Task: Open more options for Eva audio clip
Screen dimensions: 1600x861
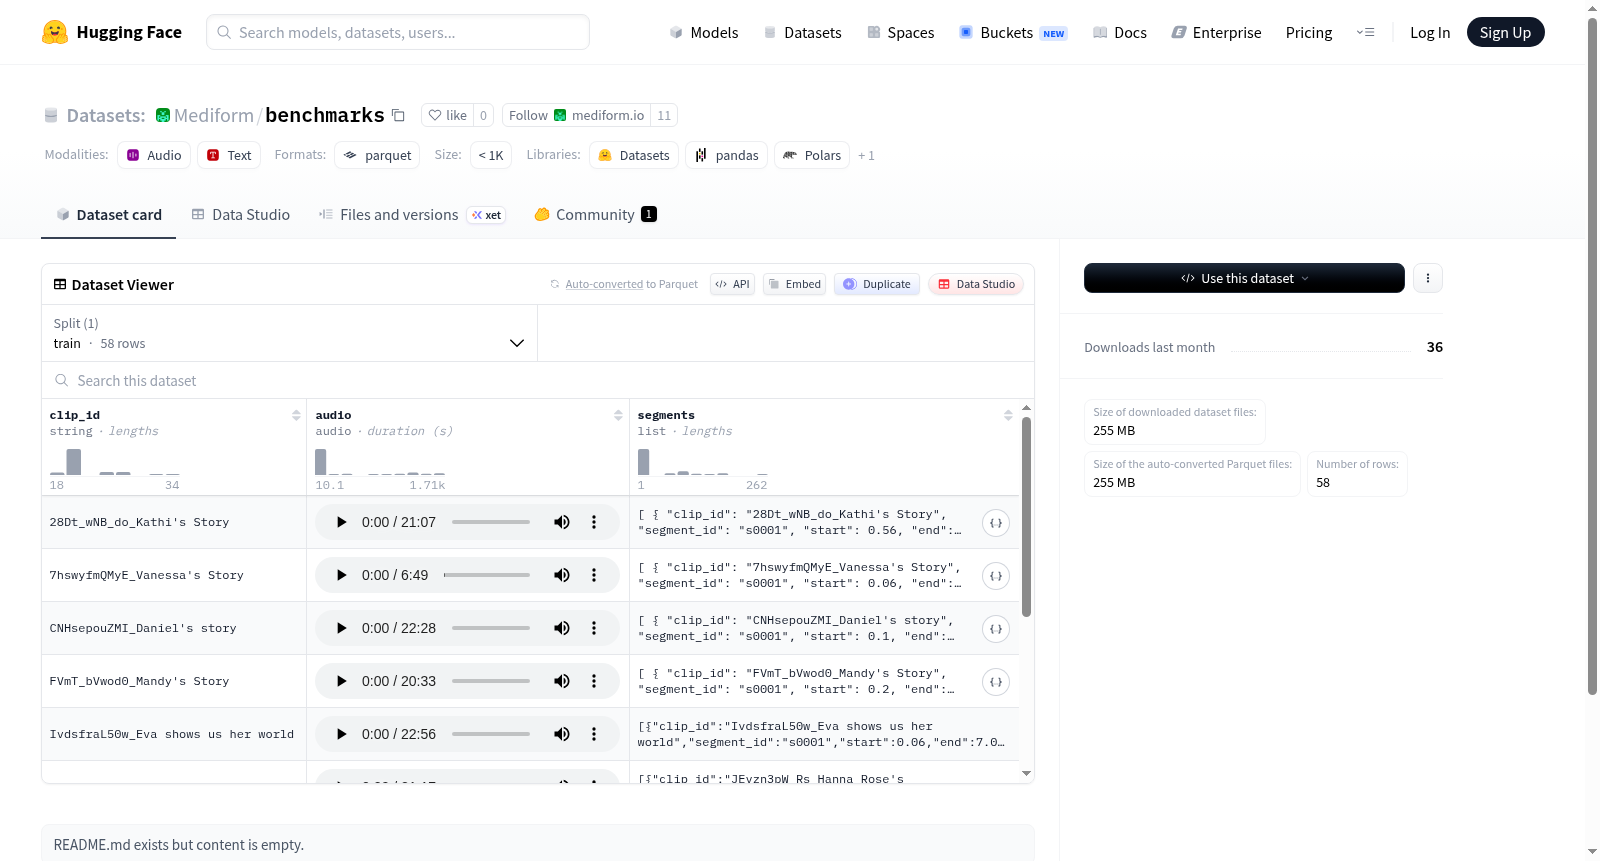Action: click(594, 734)
